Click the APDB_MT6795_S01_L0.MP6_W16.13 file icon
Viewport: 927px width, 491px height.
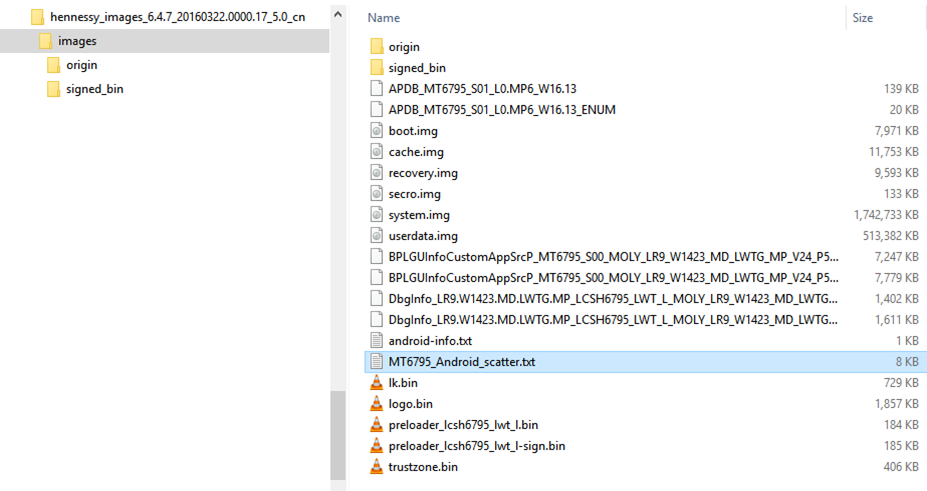point(377,89)
